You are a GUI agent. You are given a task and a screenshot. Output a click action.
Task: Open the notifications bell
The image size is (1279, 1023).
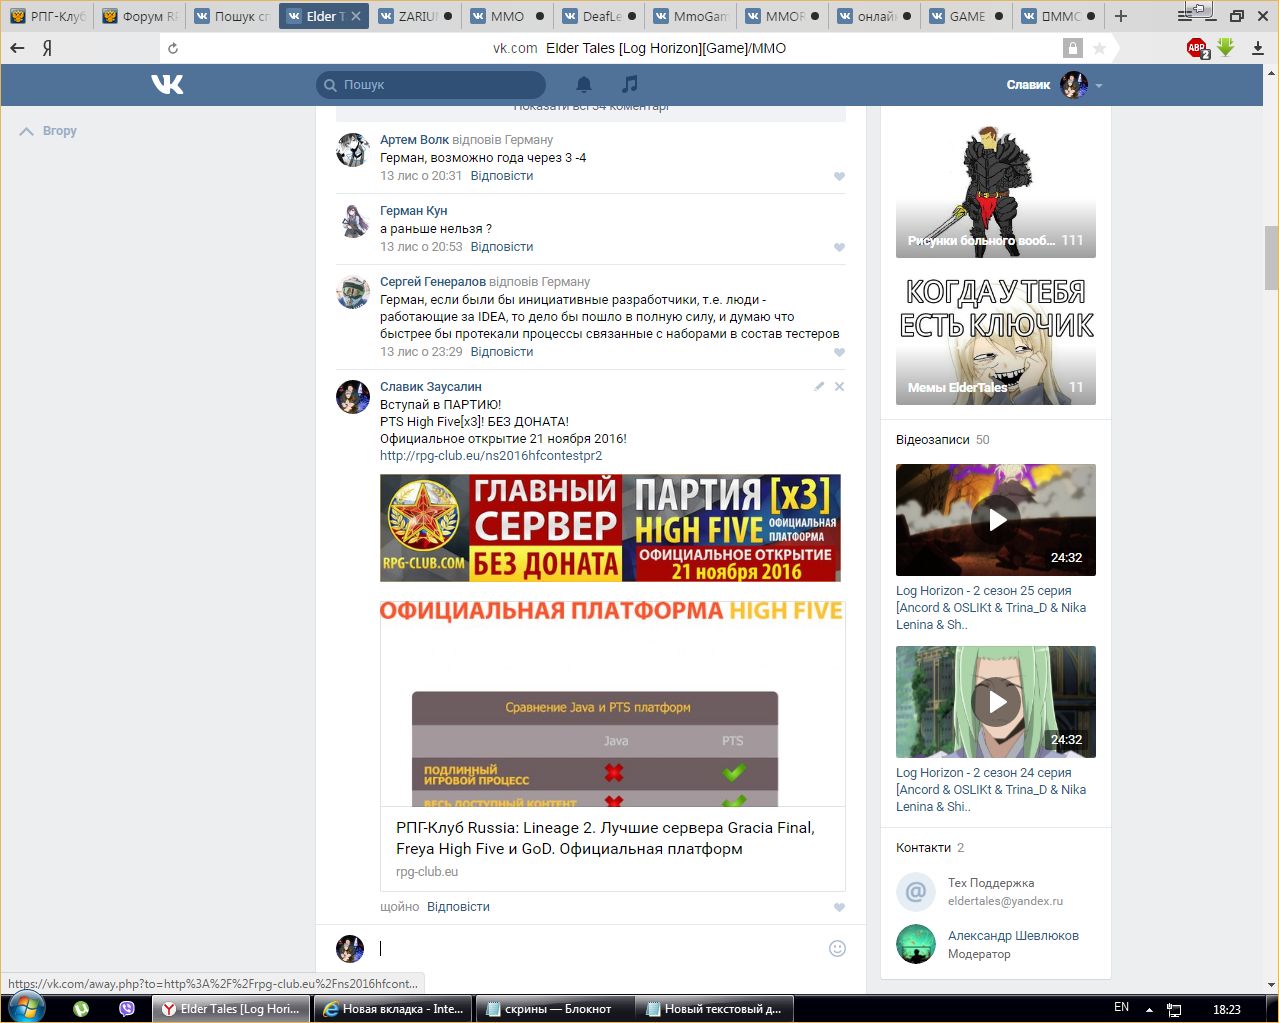[x=584, y=85]
